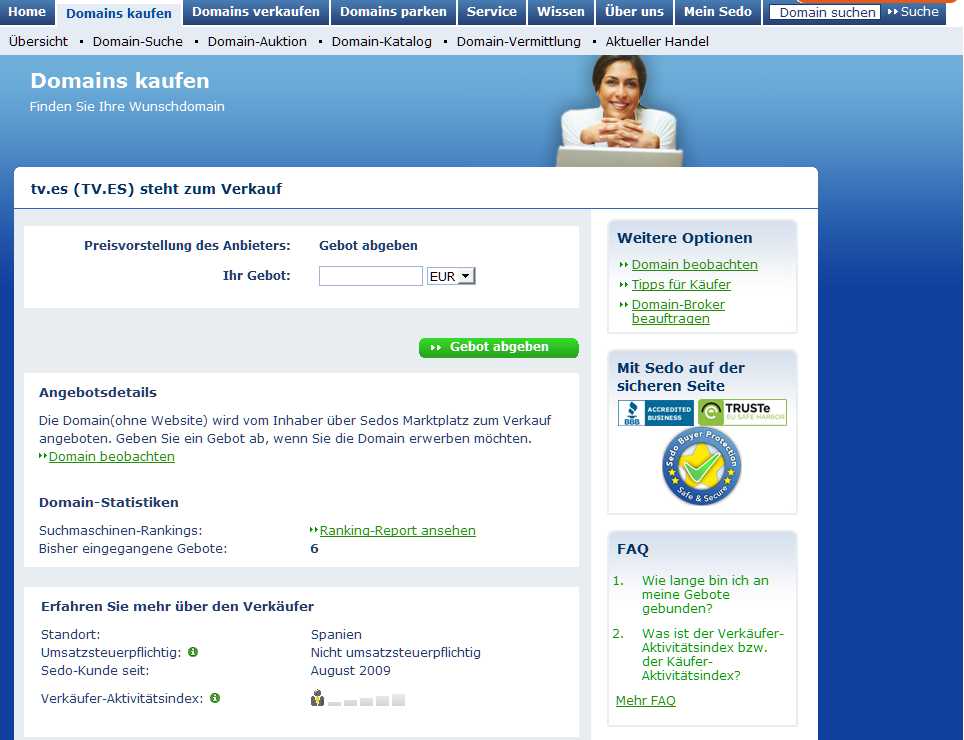This screenshot has height=740, width=964.
Task: Open Domain-Auktion in the submenu
Action: [257, 42]
